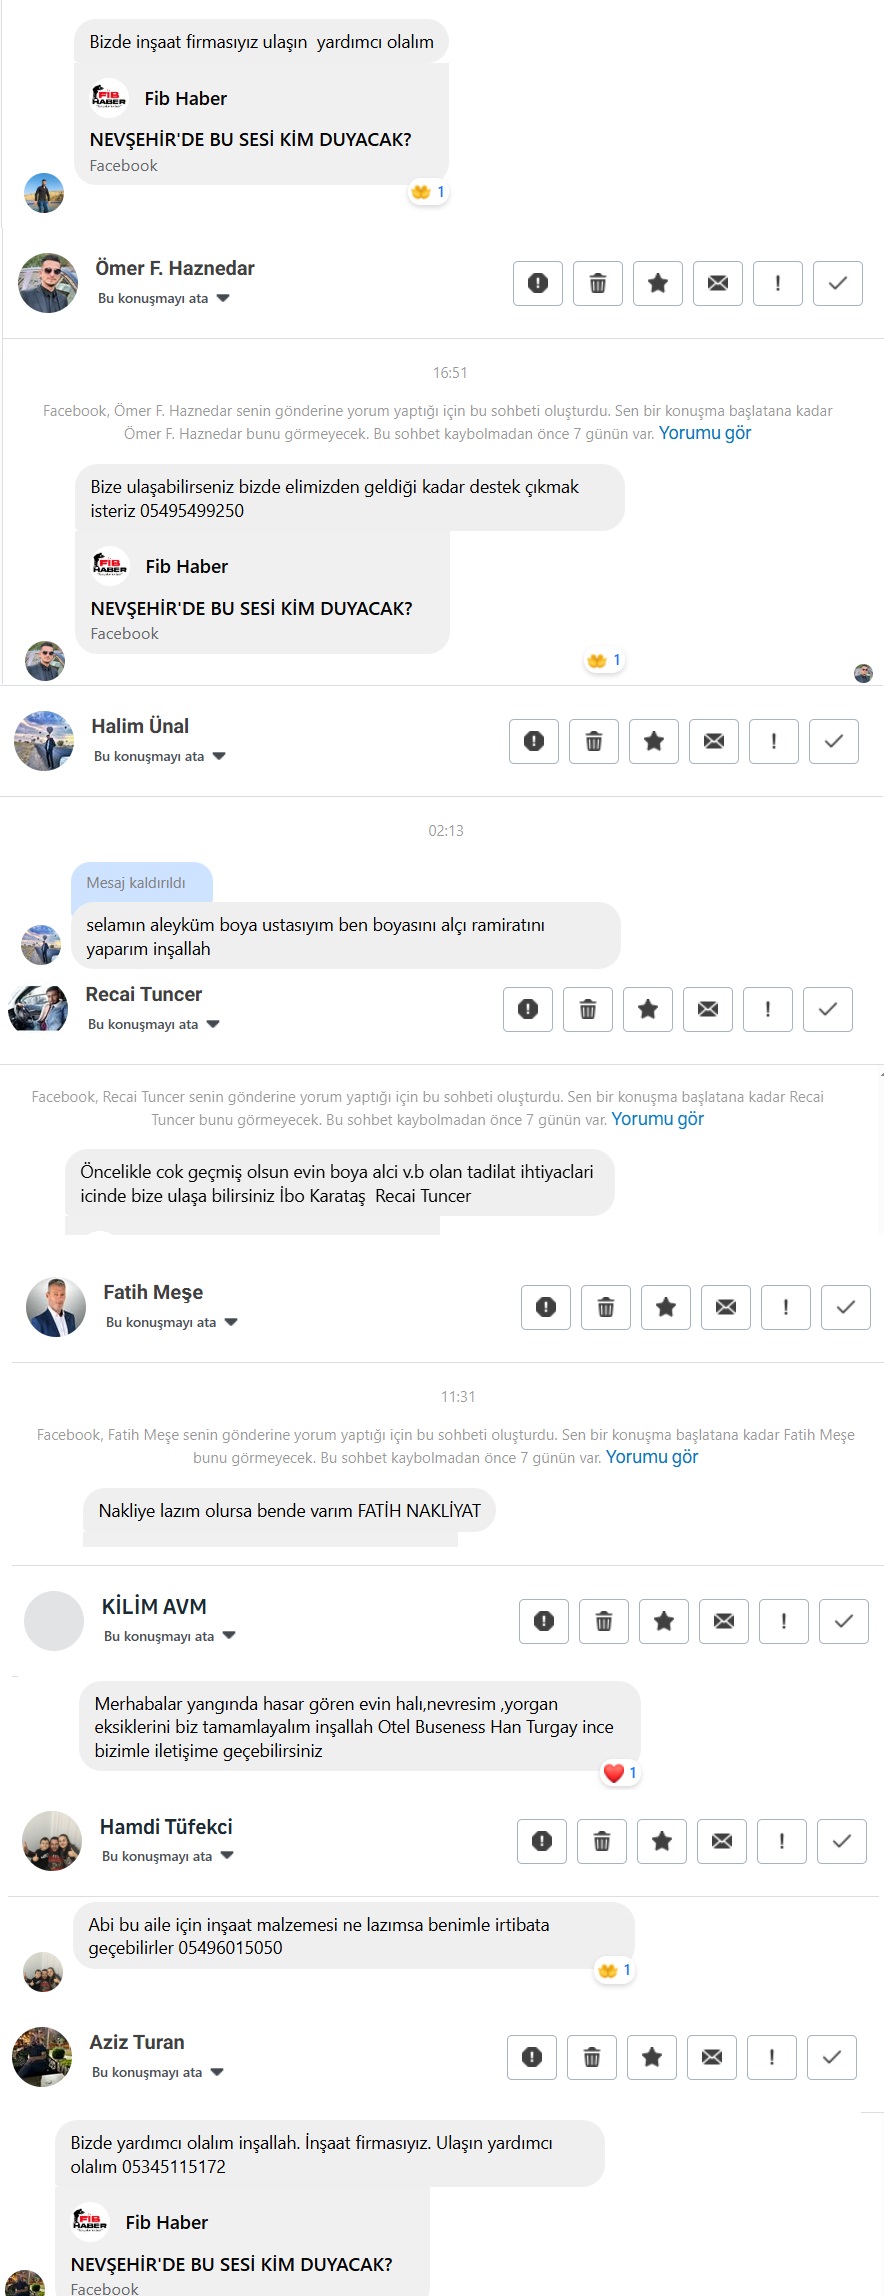Mark Aziz Turan conversation as done
This screenshot has height=2296, width=884.
pos(832,2057)
